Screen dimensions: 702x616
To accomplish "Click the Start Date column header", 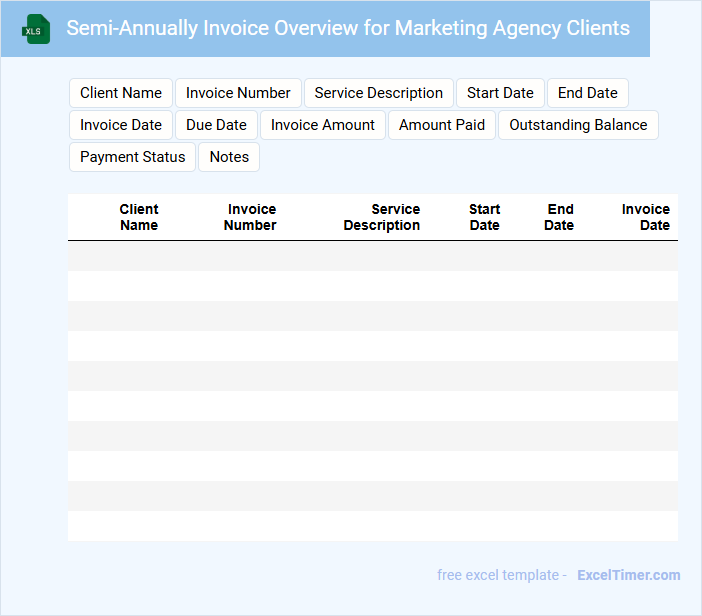I will [x=485, y=217].
